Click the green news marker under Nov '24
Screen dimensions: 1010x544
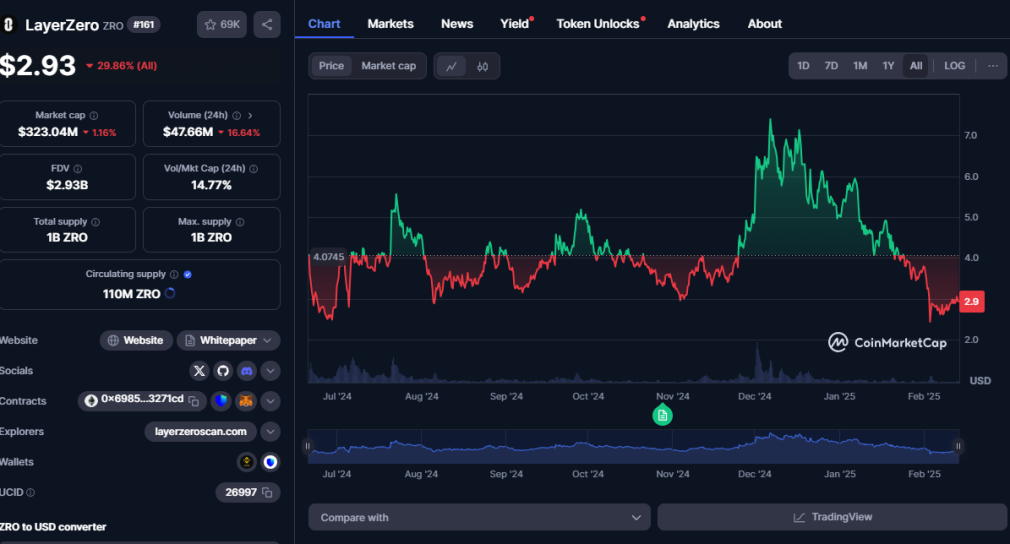click(662, 415)
